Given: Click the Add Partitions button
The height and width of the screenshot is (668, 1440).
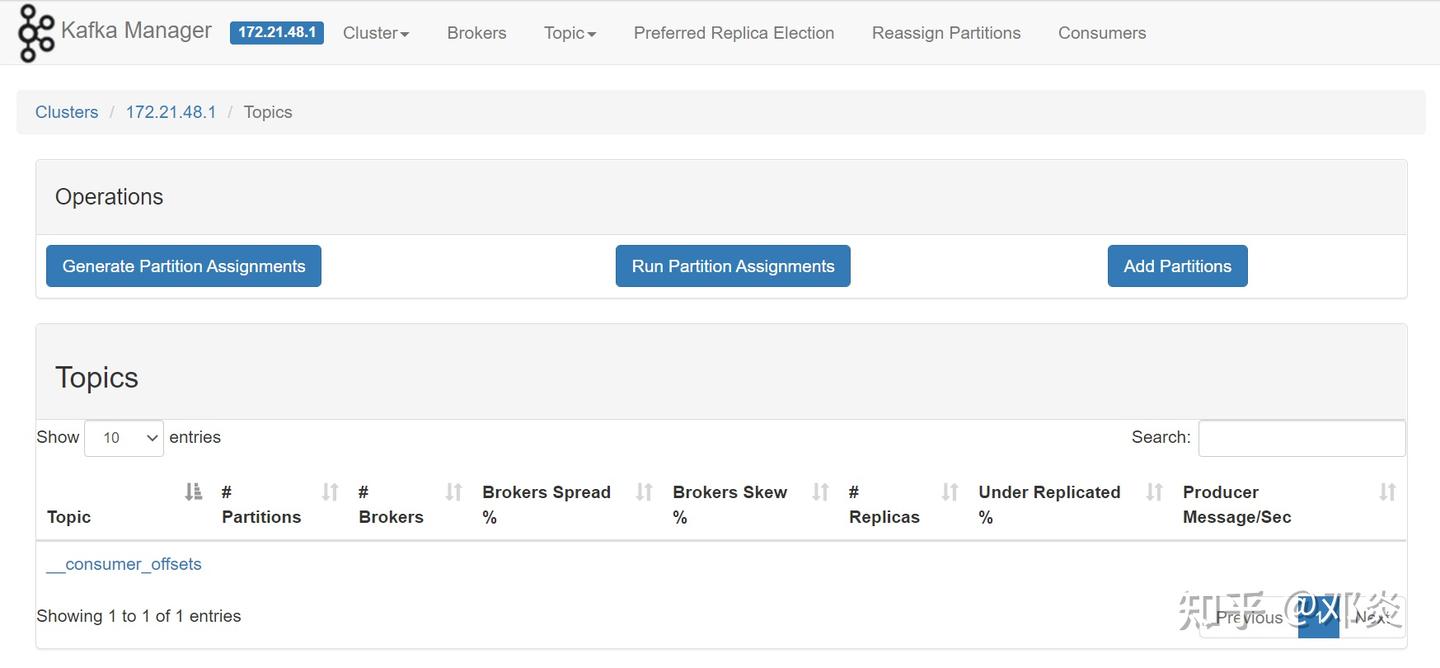Looking at the screenshot, I should 1177,266.
